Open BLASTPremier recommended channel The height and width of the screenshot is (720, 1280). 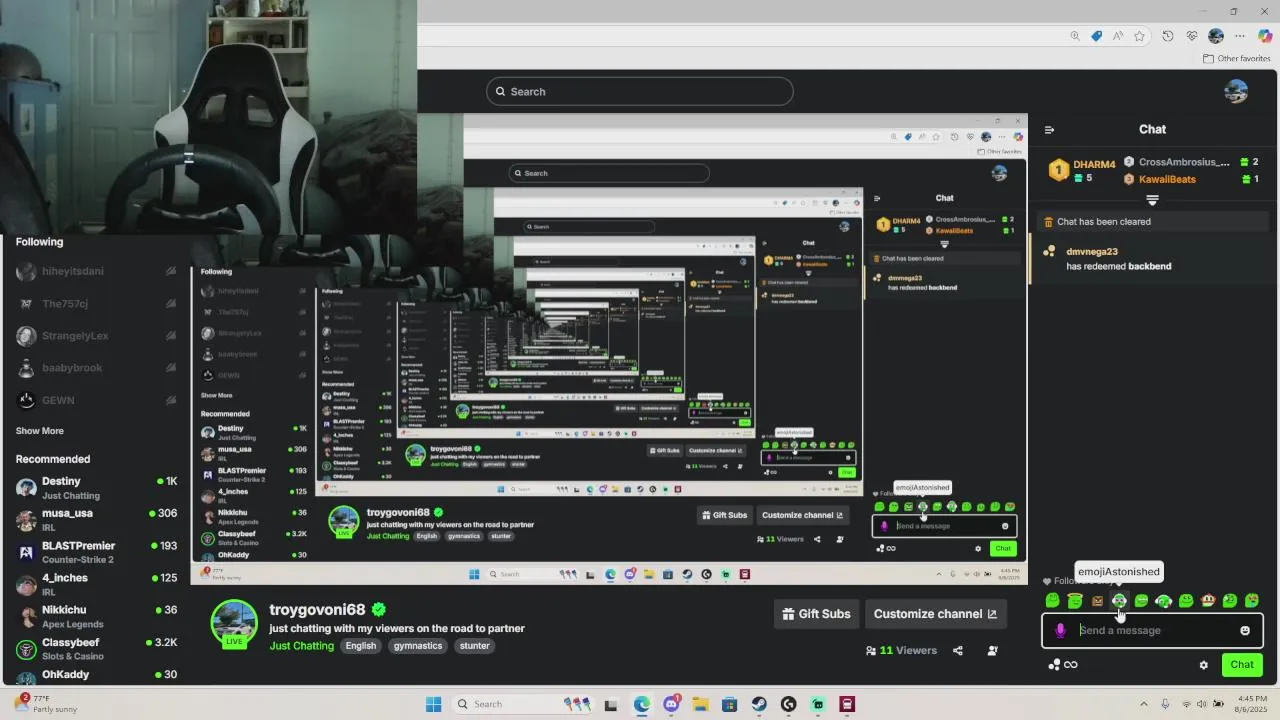[x=97, y=552]
